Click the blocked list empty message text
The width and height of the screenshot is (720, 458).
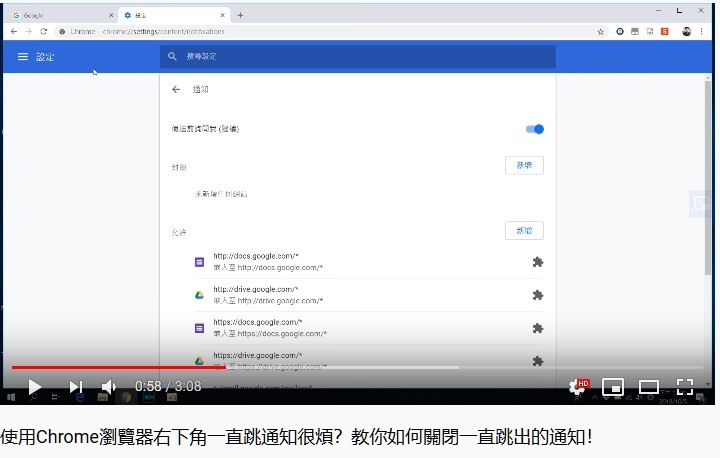(221, 194)
